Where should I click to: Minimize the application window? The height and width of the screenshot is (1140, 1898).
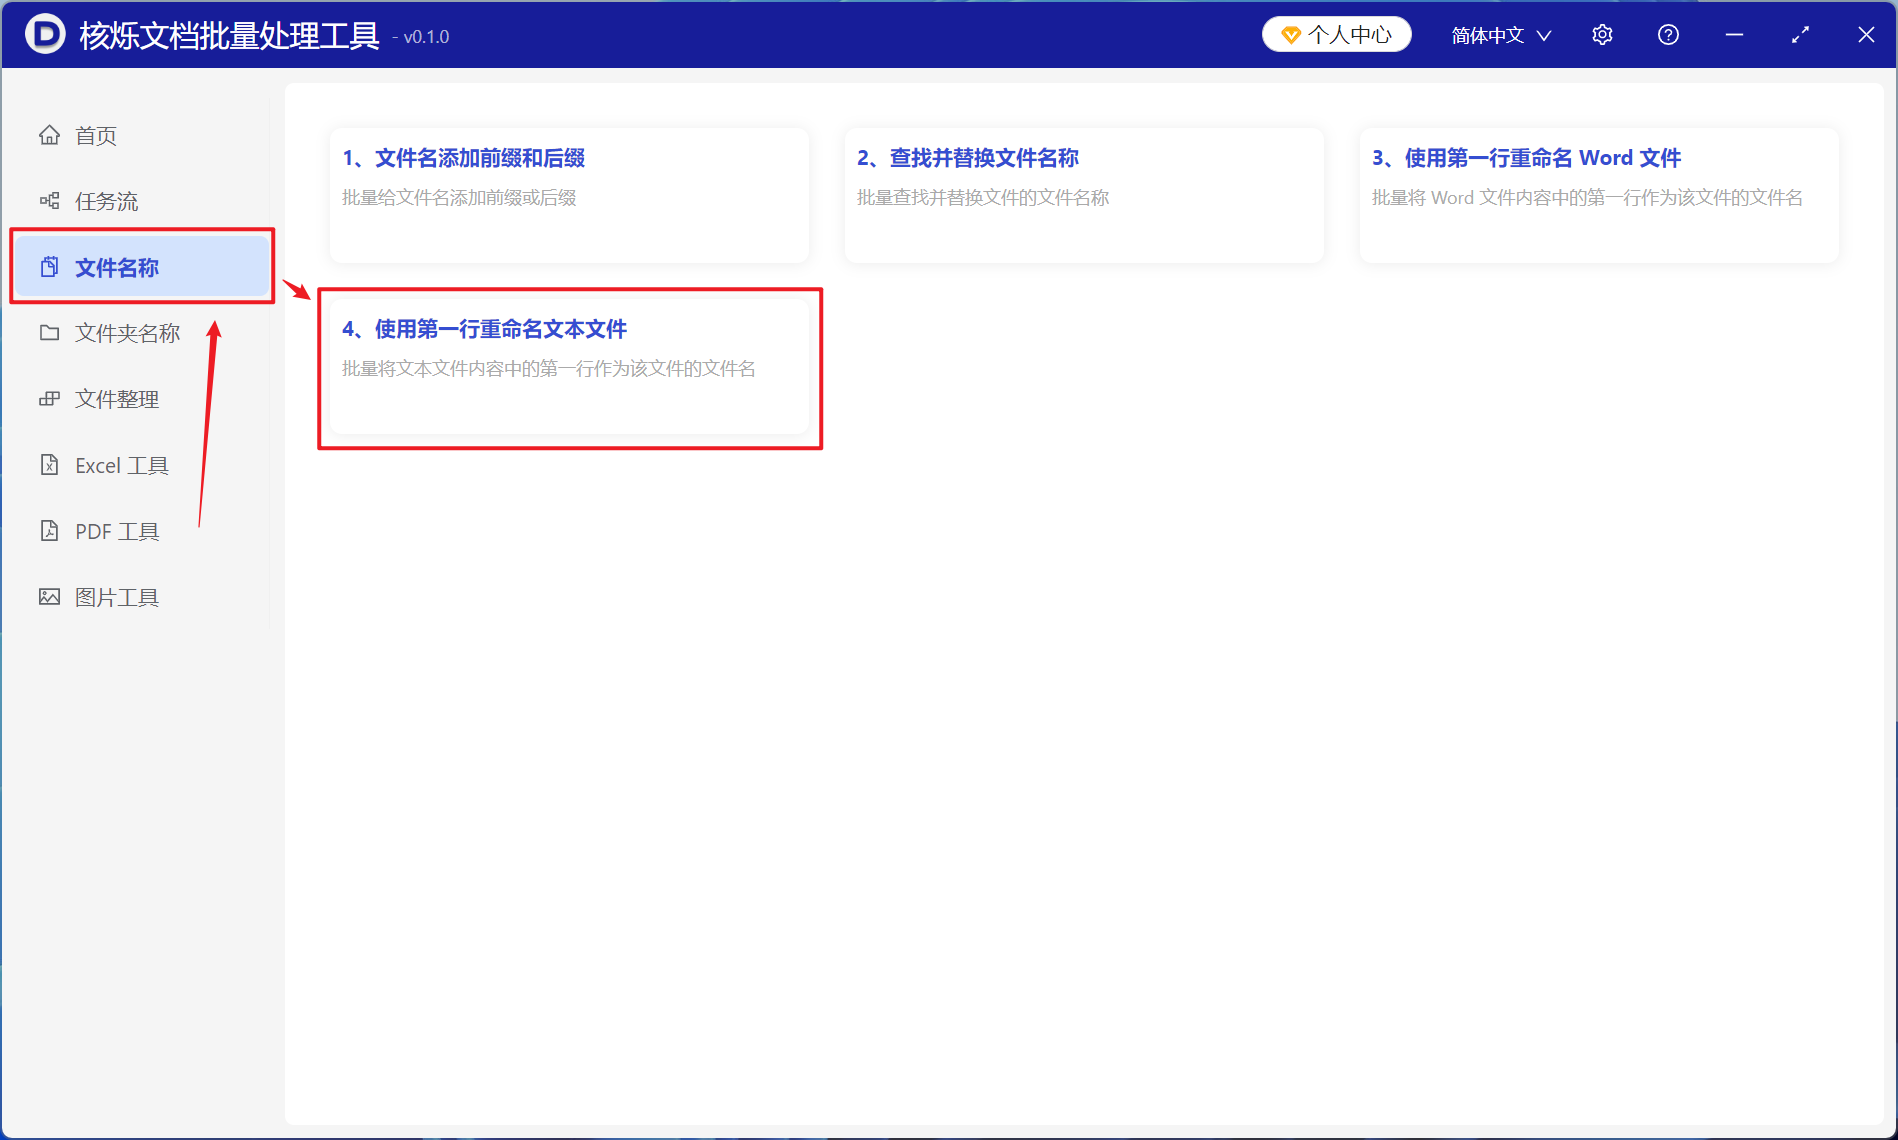(1734, 35)
